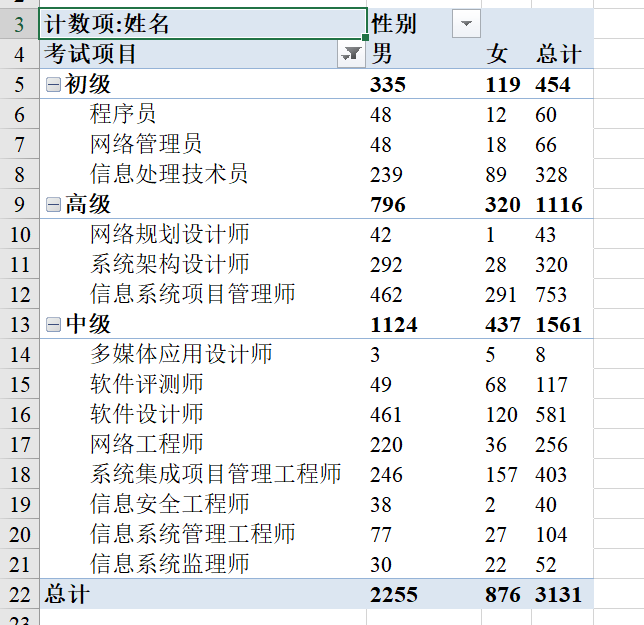Click the value 1561 中级 total
The image size is (644, 625).
pos(559,325)
